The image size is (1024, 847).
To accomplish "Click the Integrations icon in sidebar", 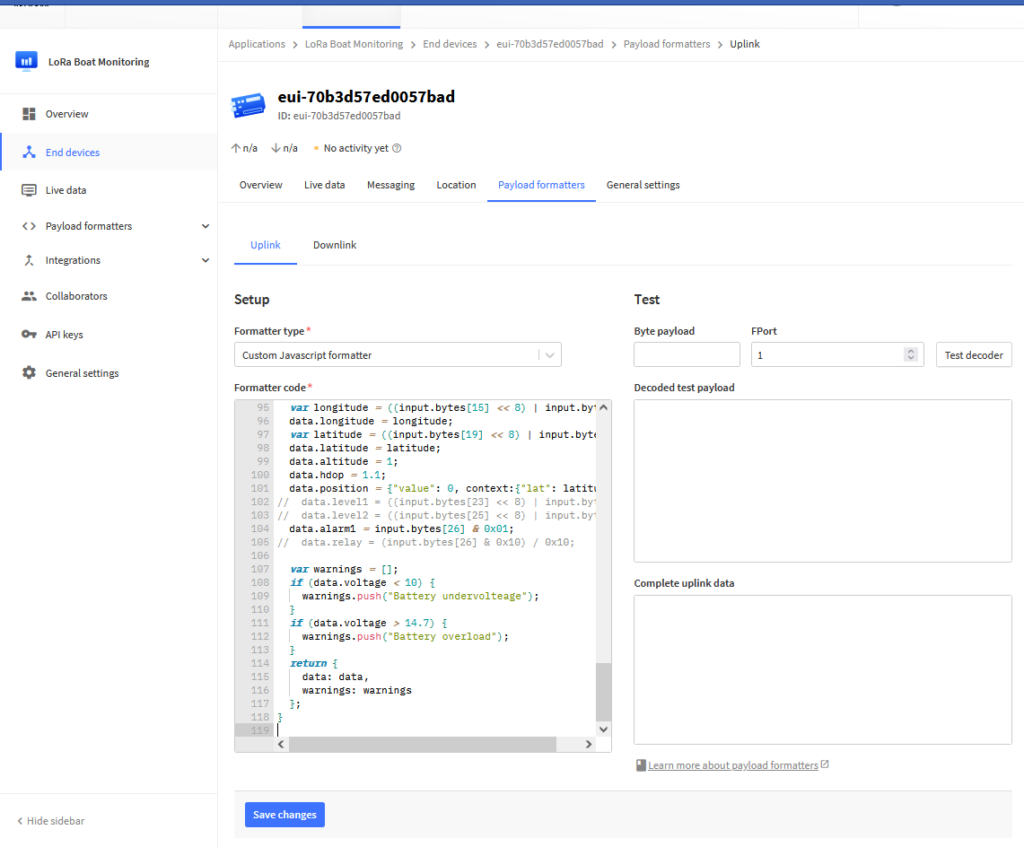I will 29,260.
